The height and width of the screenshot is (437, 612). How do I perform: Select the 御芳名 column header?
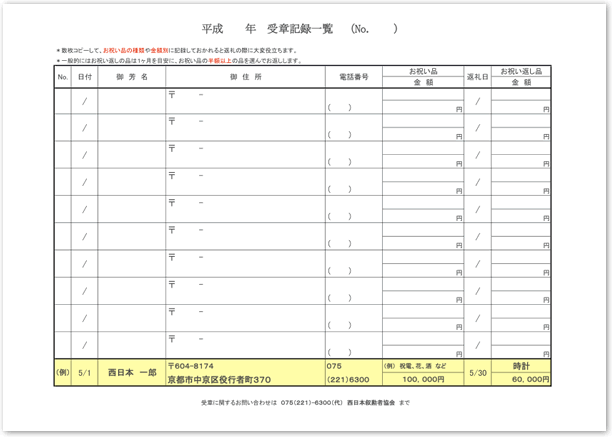132,77
